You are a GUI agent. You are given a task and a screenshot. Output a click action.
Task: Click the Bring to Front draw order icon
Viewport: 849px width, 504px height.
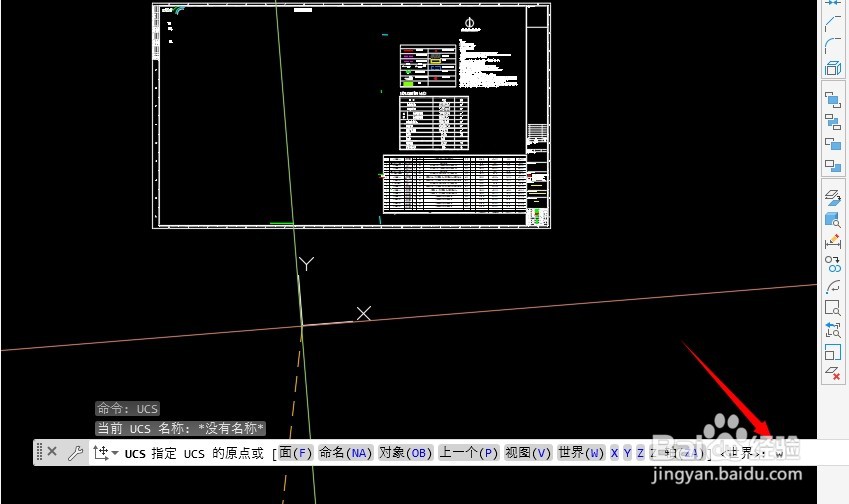833,100
